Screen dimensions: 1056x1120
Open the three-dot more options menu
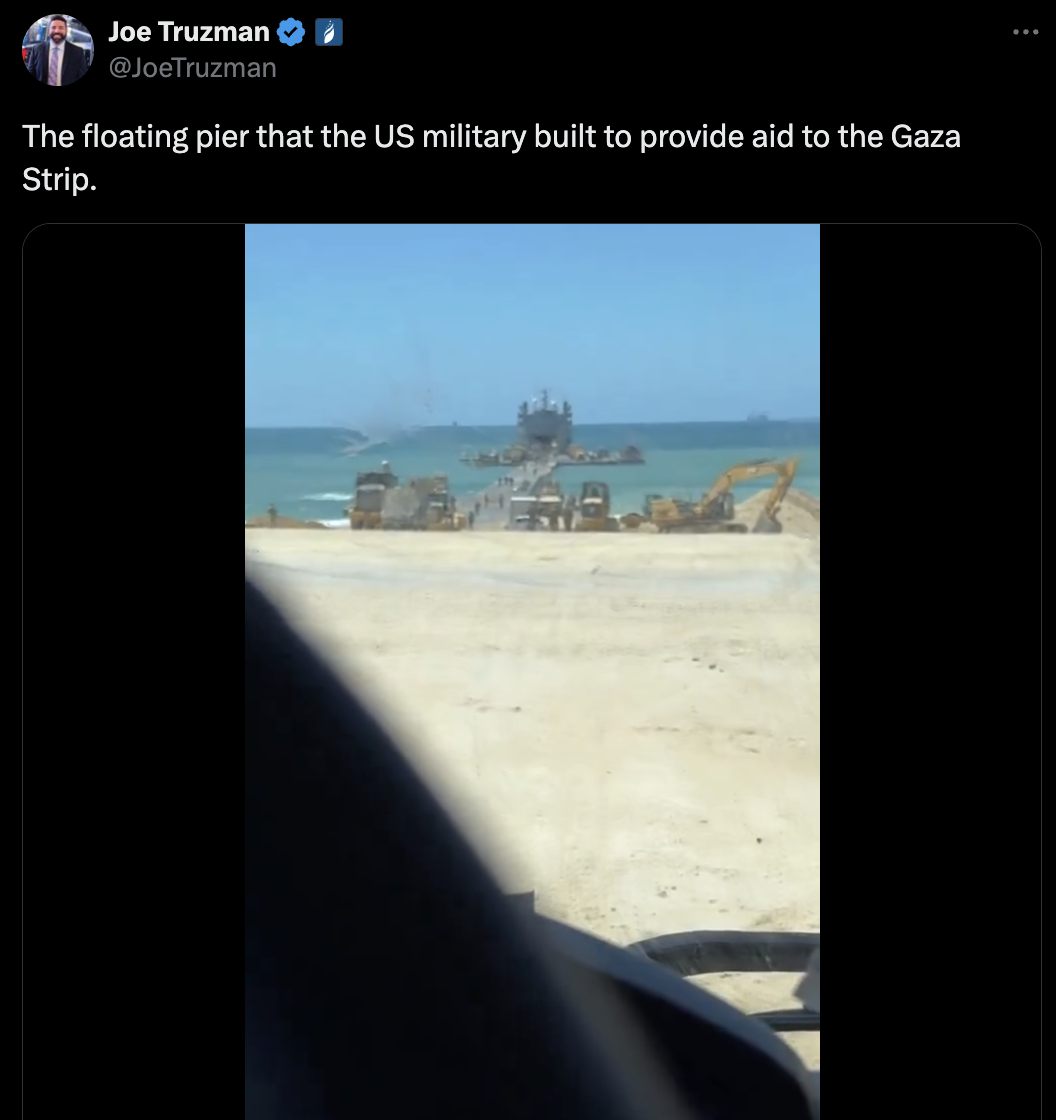[x=1025, y=31]
